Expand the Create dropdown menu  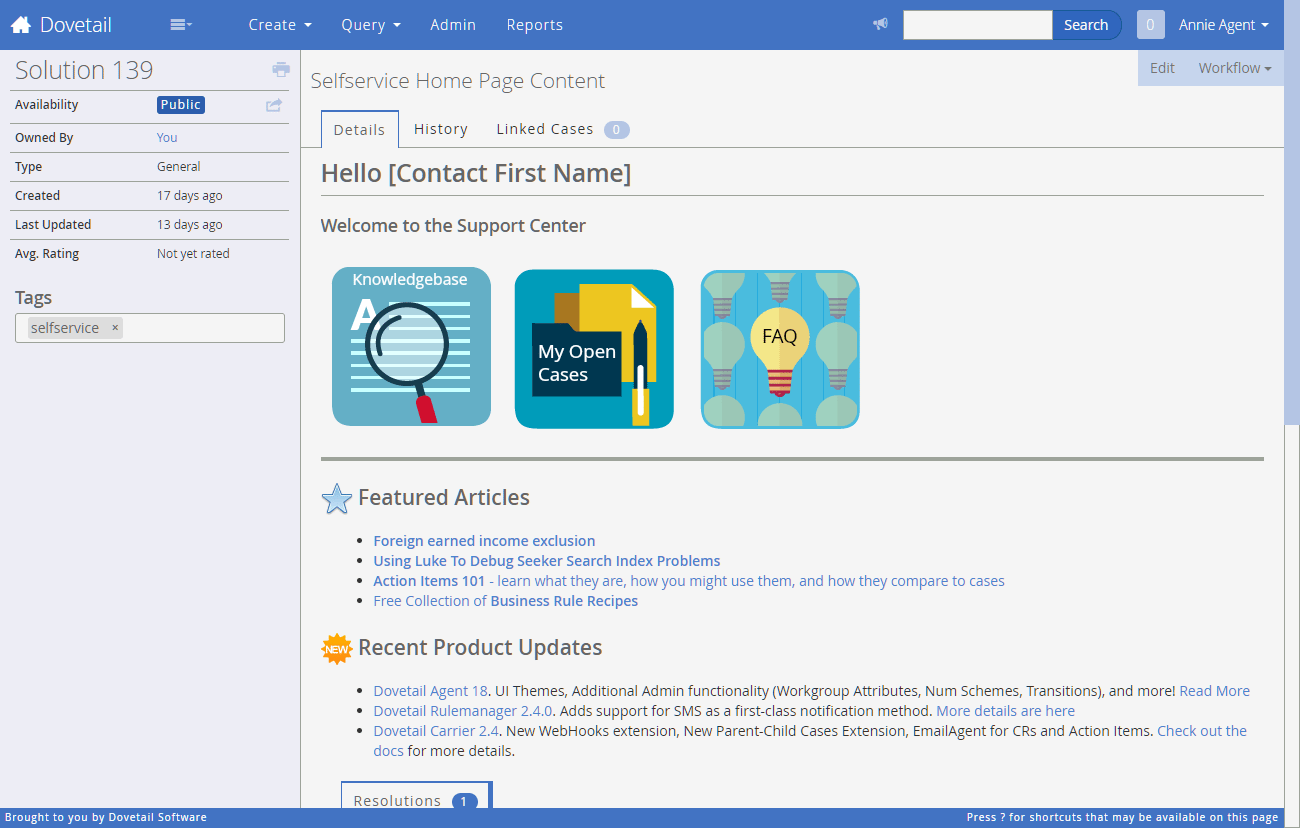click(x=280, y=25)
